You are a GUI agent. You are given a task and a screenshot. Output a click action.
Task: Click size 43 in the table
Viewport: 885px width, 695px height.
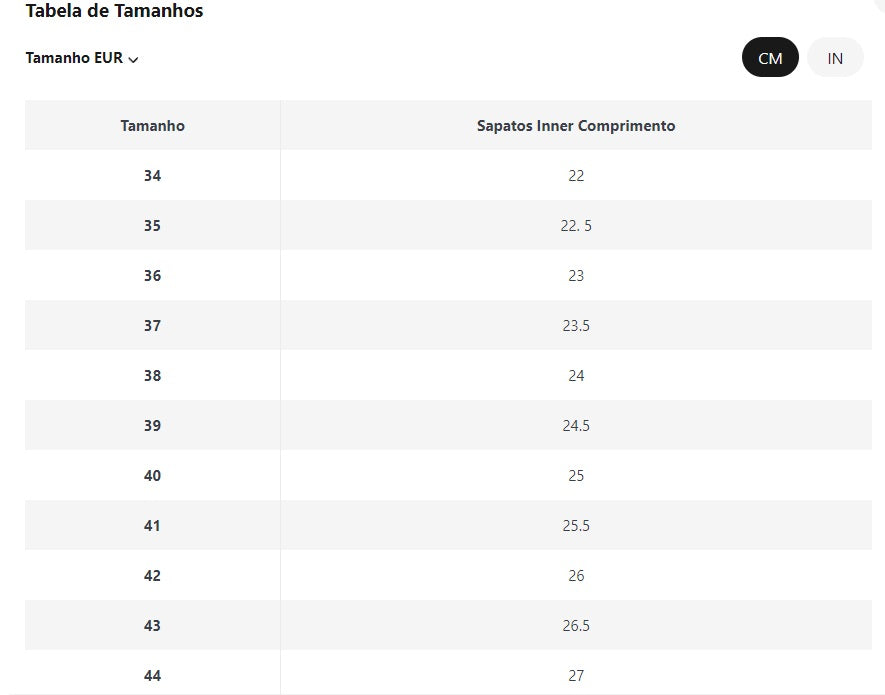pyautogui.click(x=152, y=626)
